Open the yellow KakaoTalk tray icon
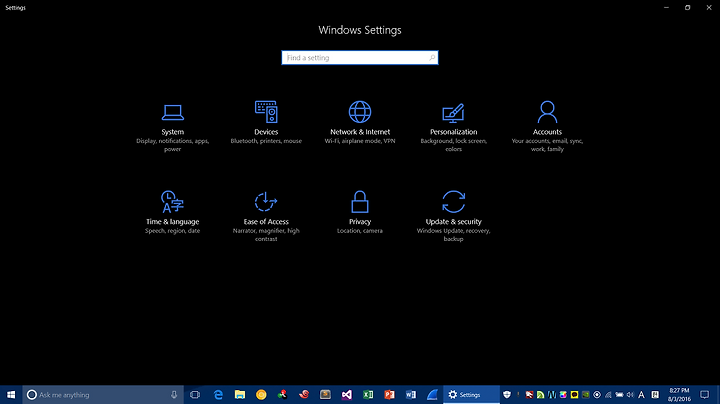 [x=574, y=395]
